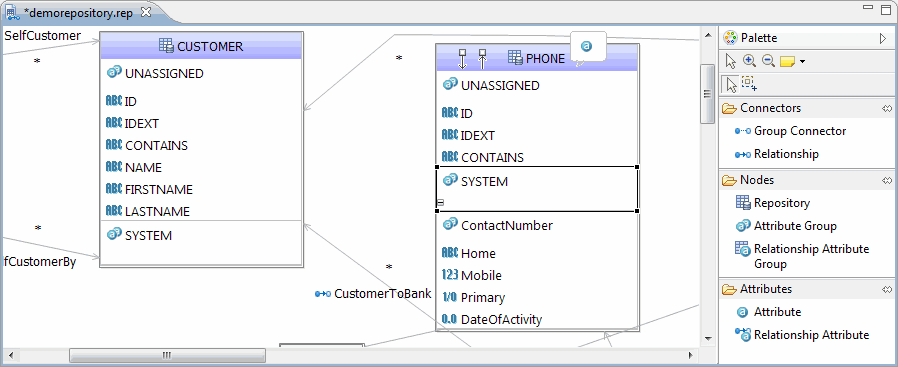The width and height of the screenshot is (898, 367).
Task: Open the Note tool dropdown arrow
Action: 802,62
